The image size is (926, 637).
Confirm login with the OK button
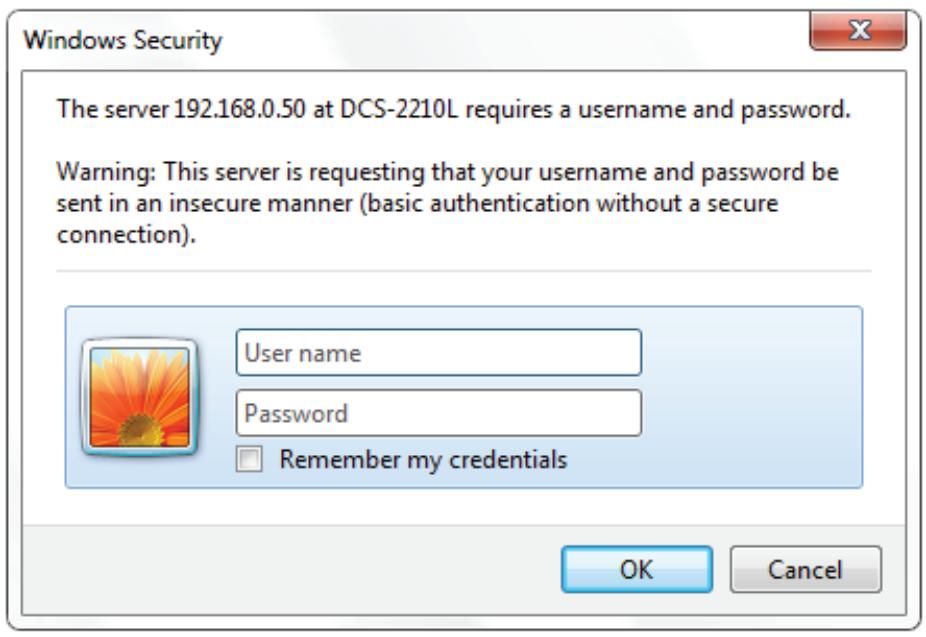pos(636,570)
